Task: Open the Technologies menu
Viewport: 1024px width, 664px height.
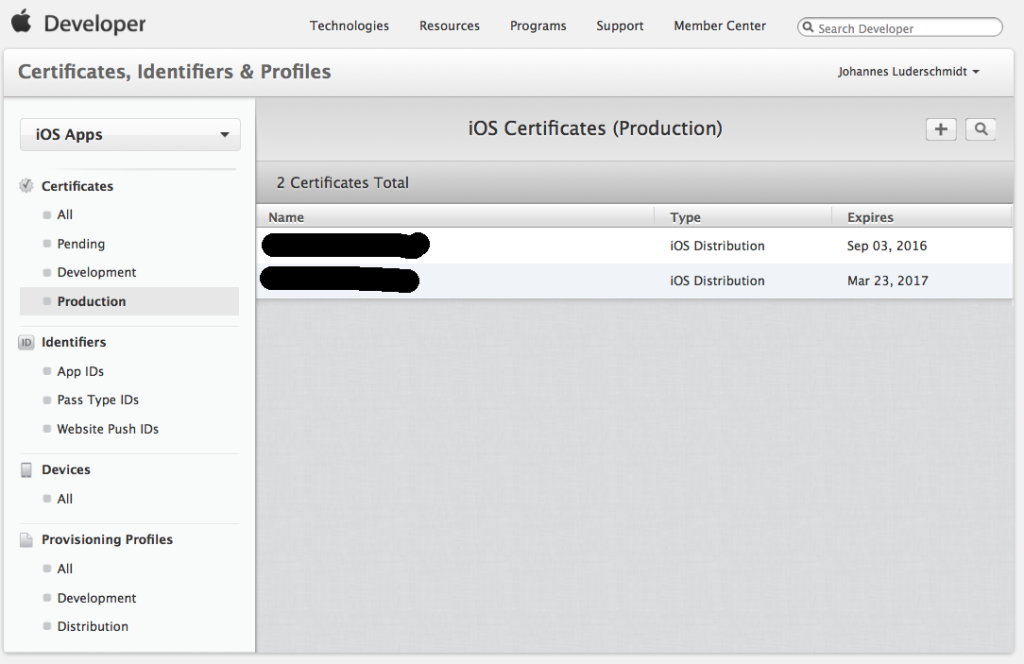Action: tap(349, 26)
